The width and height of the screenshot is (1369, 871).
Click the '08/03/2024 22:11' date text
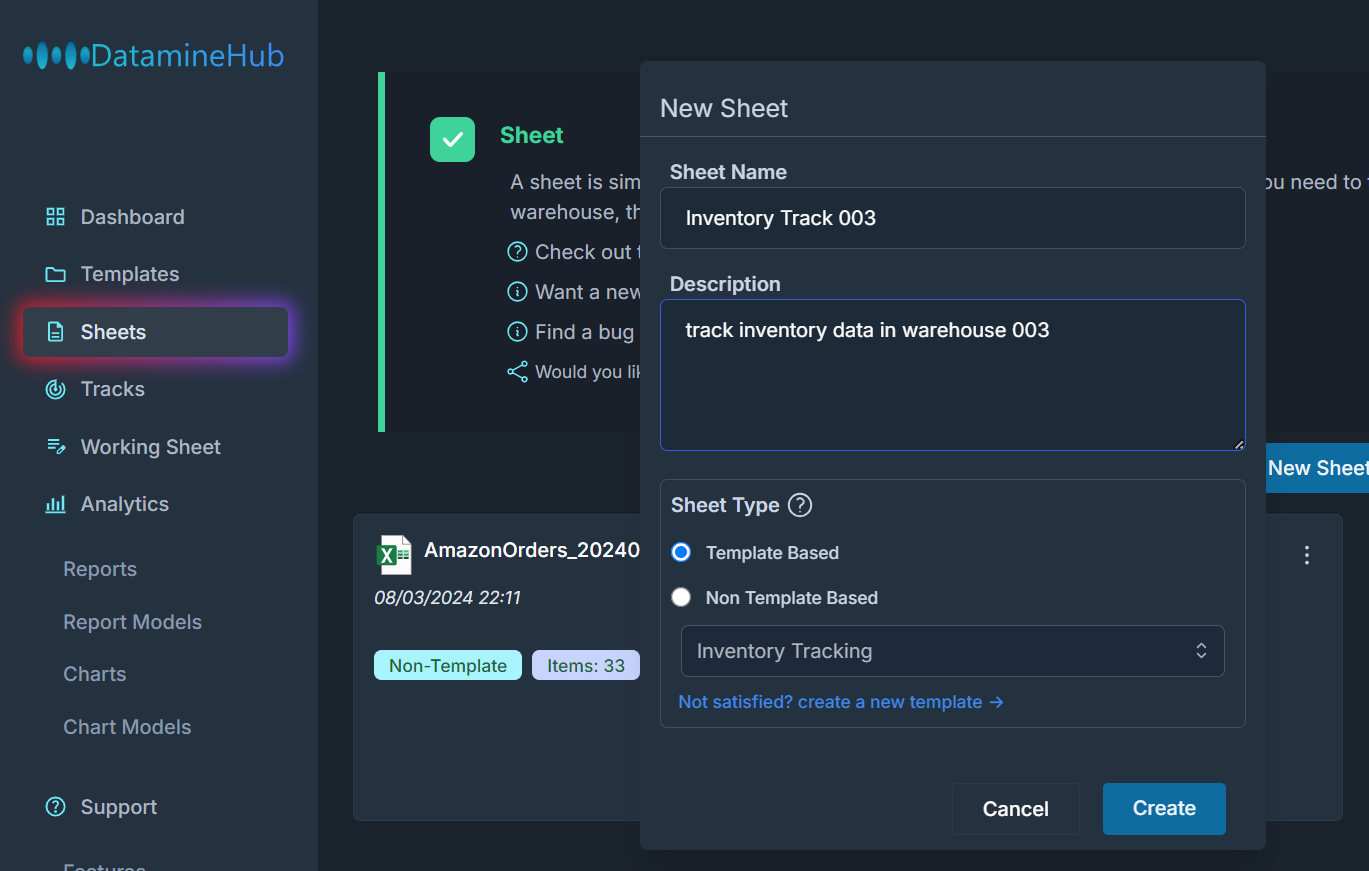point(447,598)
